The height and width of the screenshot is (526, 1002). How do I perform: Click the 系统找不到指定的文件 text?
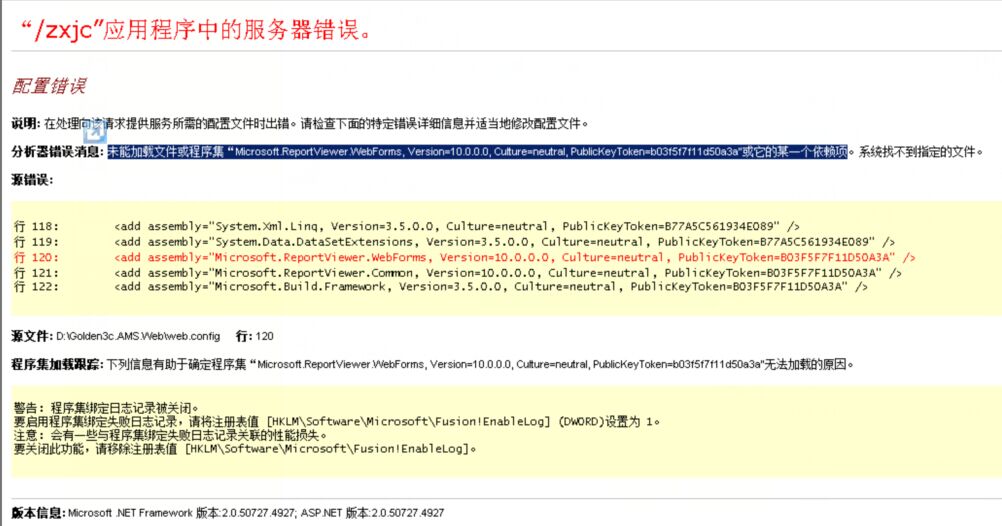[x=920, y=151]
